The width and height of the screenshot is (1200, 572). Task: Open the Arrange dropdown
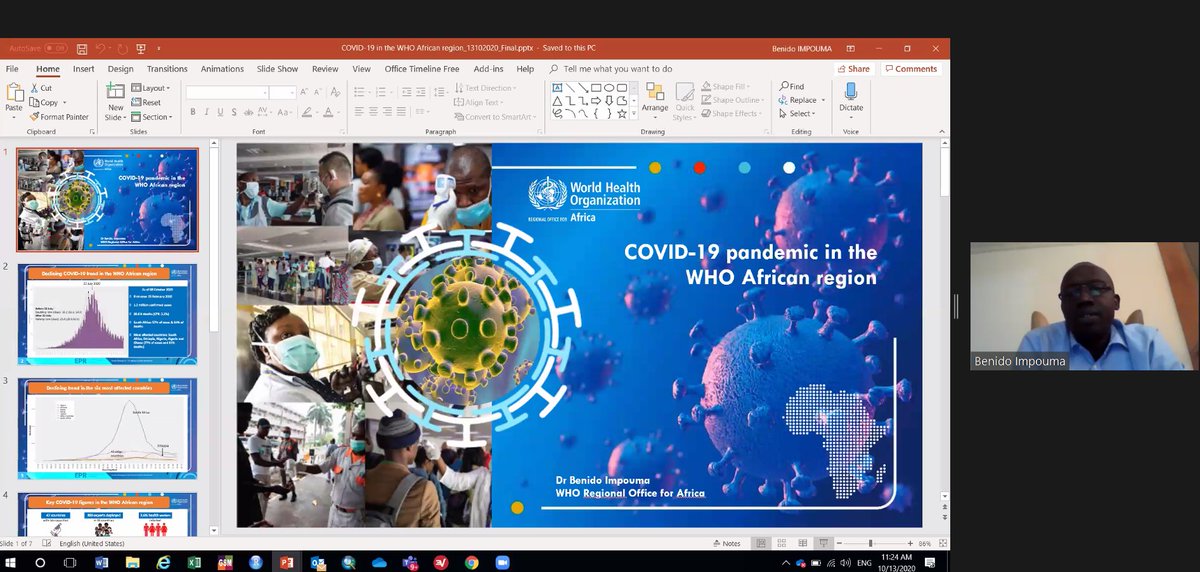pos(655,101)
